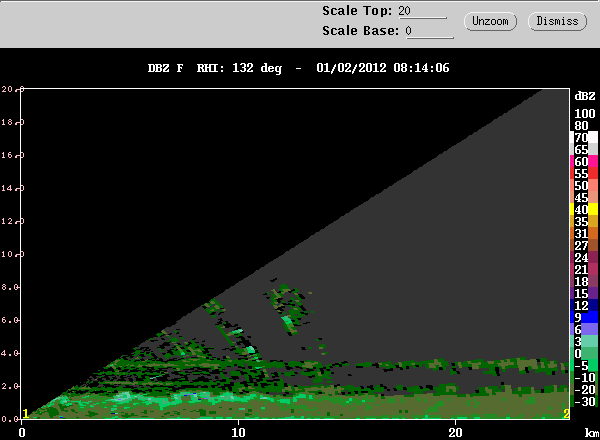Click the Unzoom button

490,21
